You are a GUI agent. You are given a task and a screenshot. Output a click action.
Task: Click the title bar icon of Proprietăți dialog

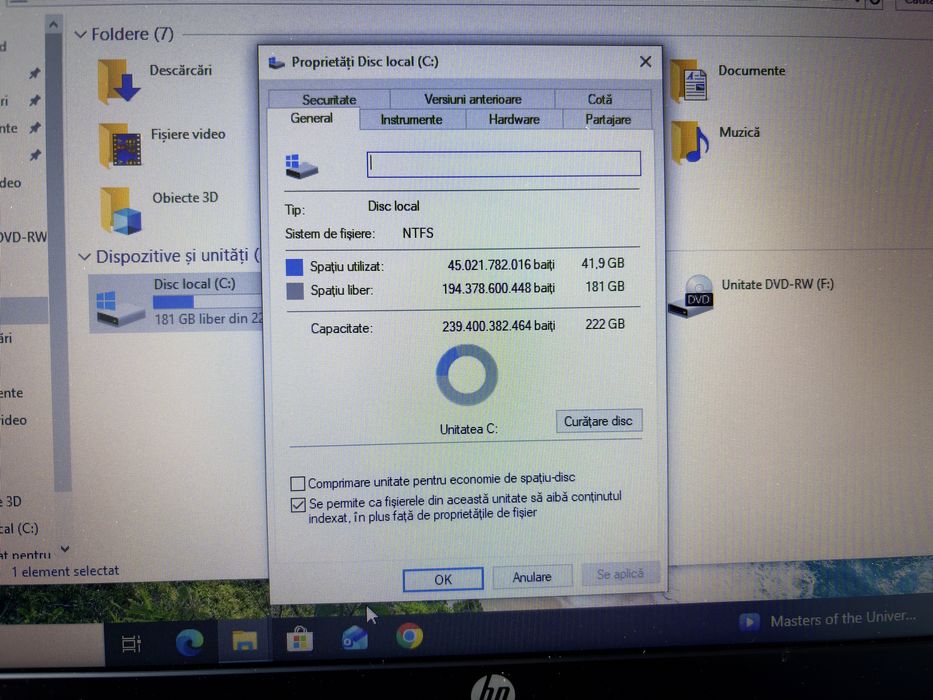[x=277, y=62]
